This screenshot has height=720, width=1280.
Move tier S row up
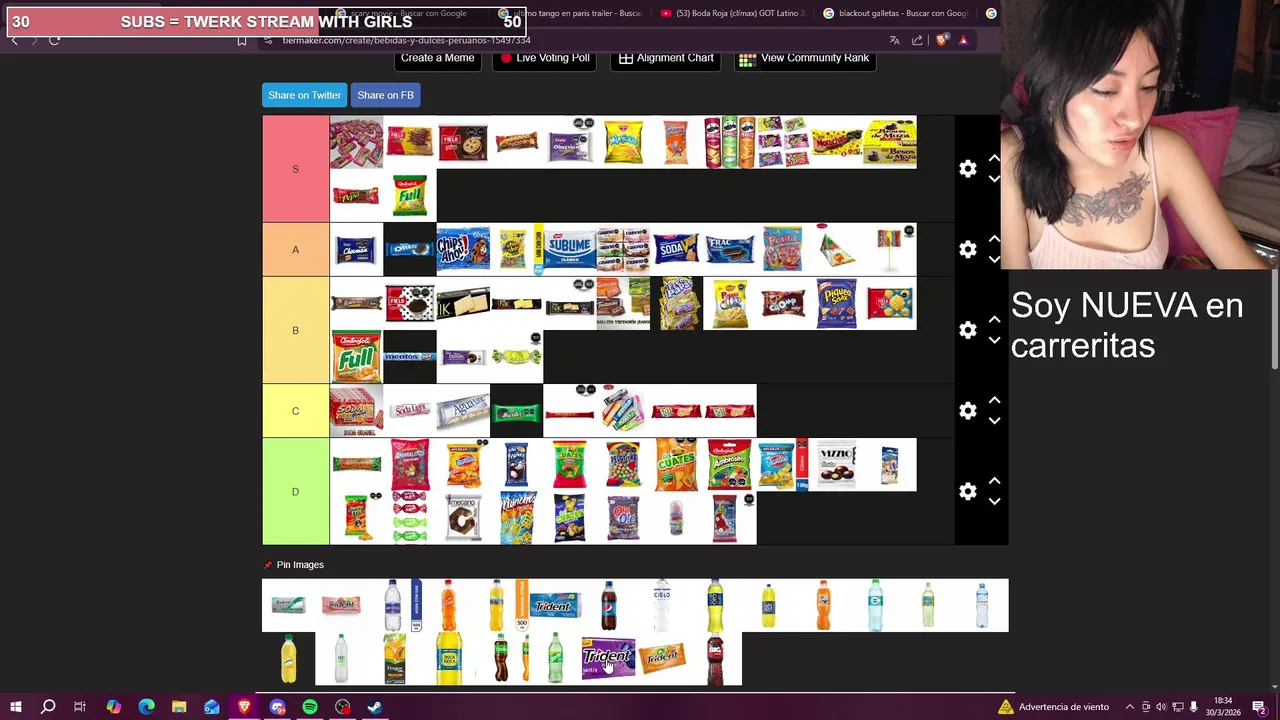(994, 159)
